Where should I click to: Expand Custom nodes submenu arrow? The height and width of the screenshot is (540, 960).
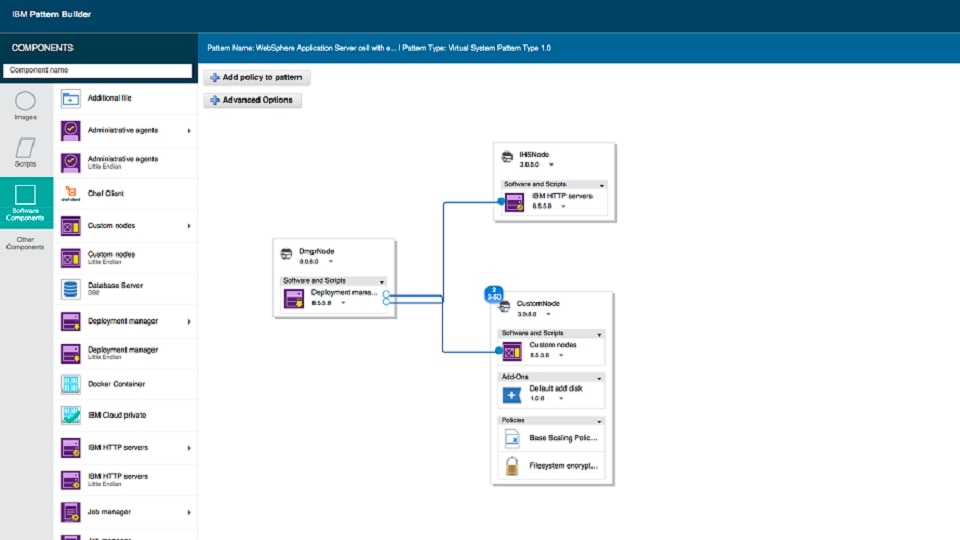pos(189,226)
